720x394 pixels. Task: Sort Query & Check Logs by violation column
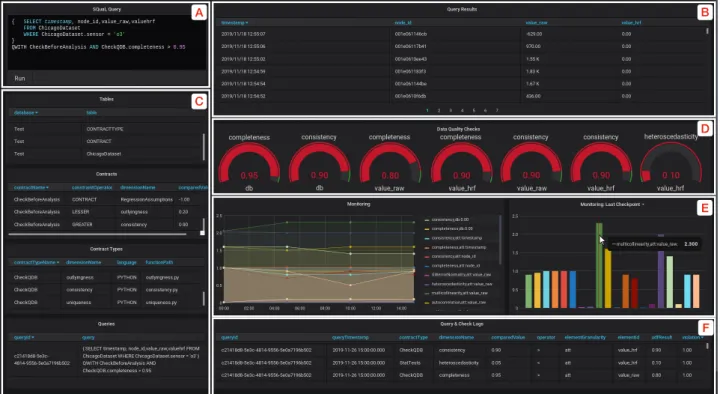(x=692, y=337)
